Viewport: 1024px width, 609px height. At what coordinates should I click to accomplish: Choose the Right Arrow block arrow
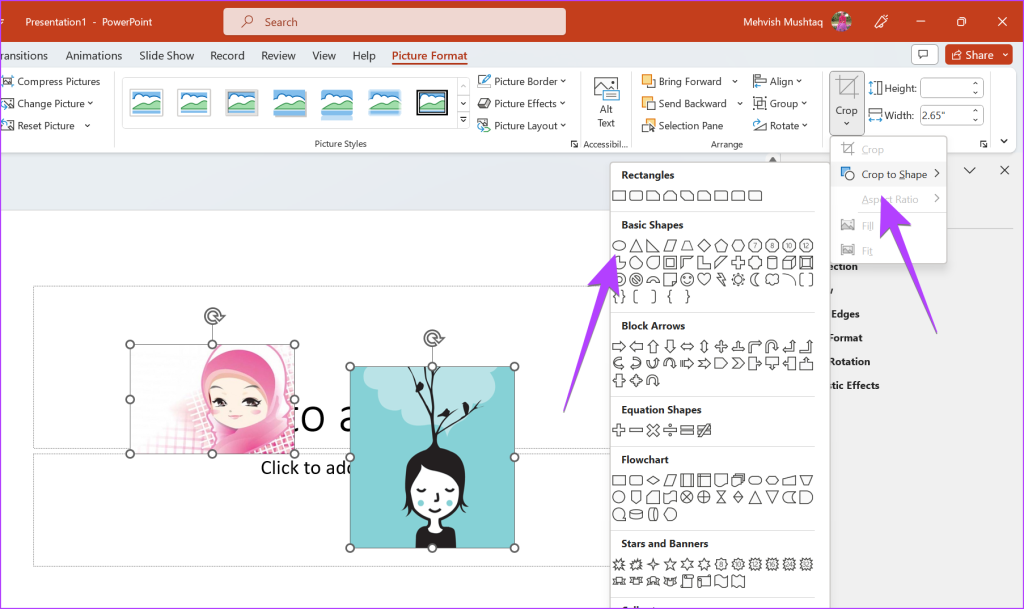(618, 347)
